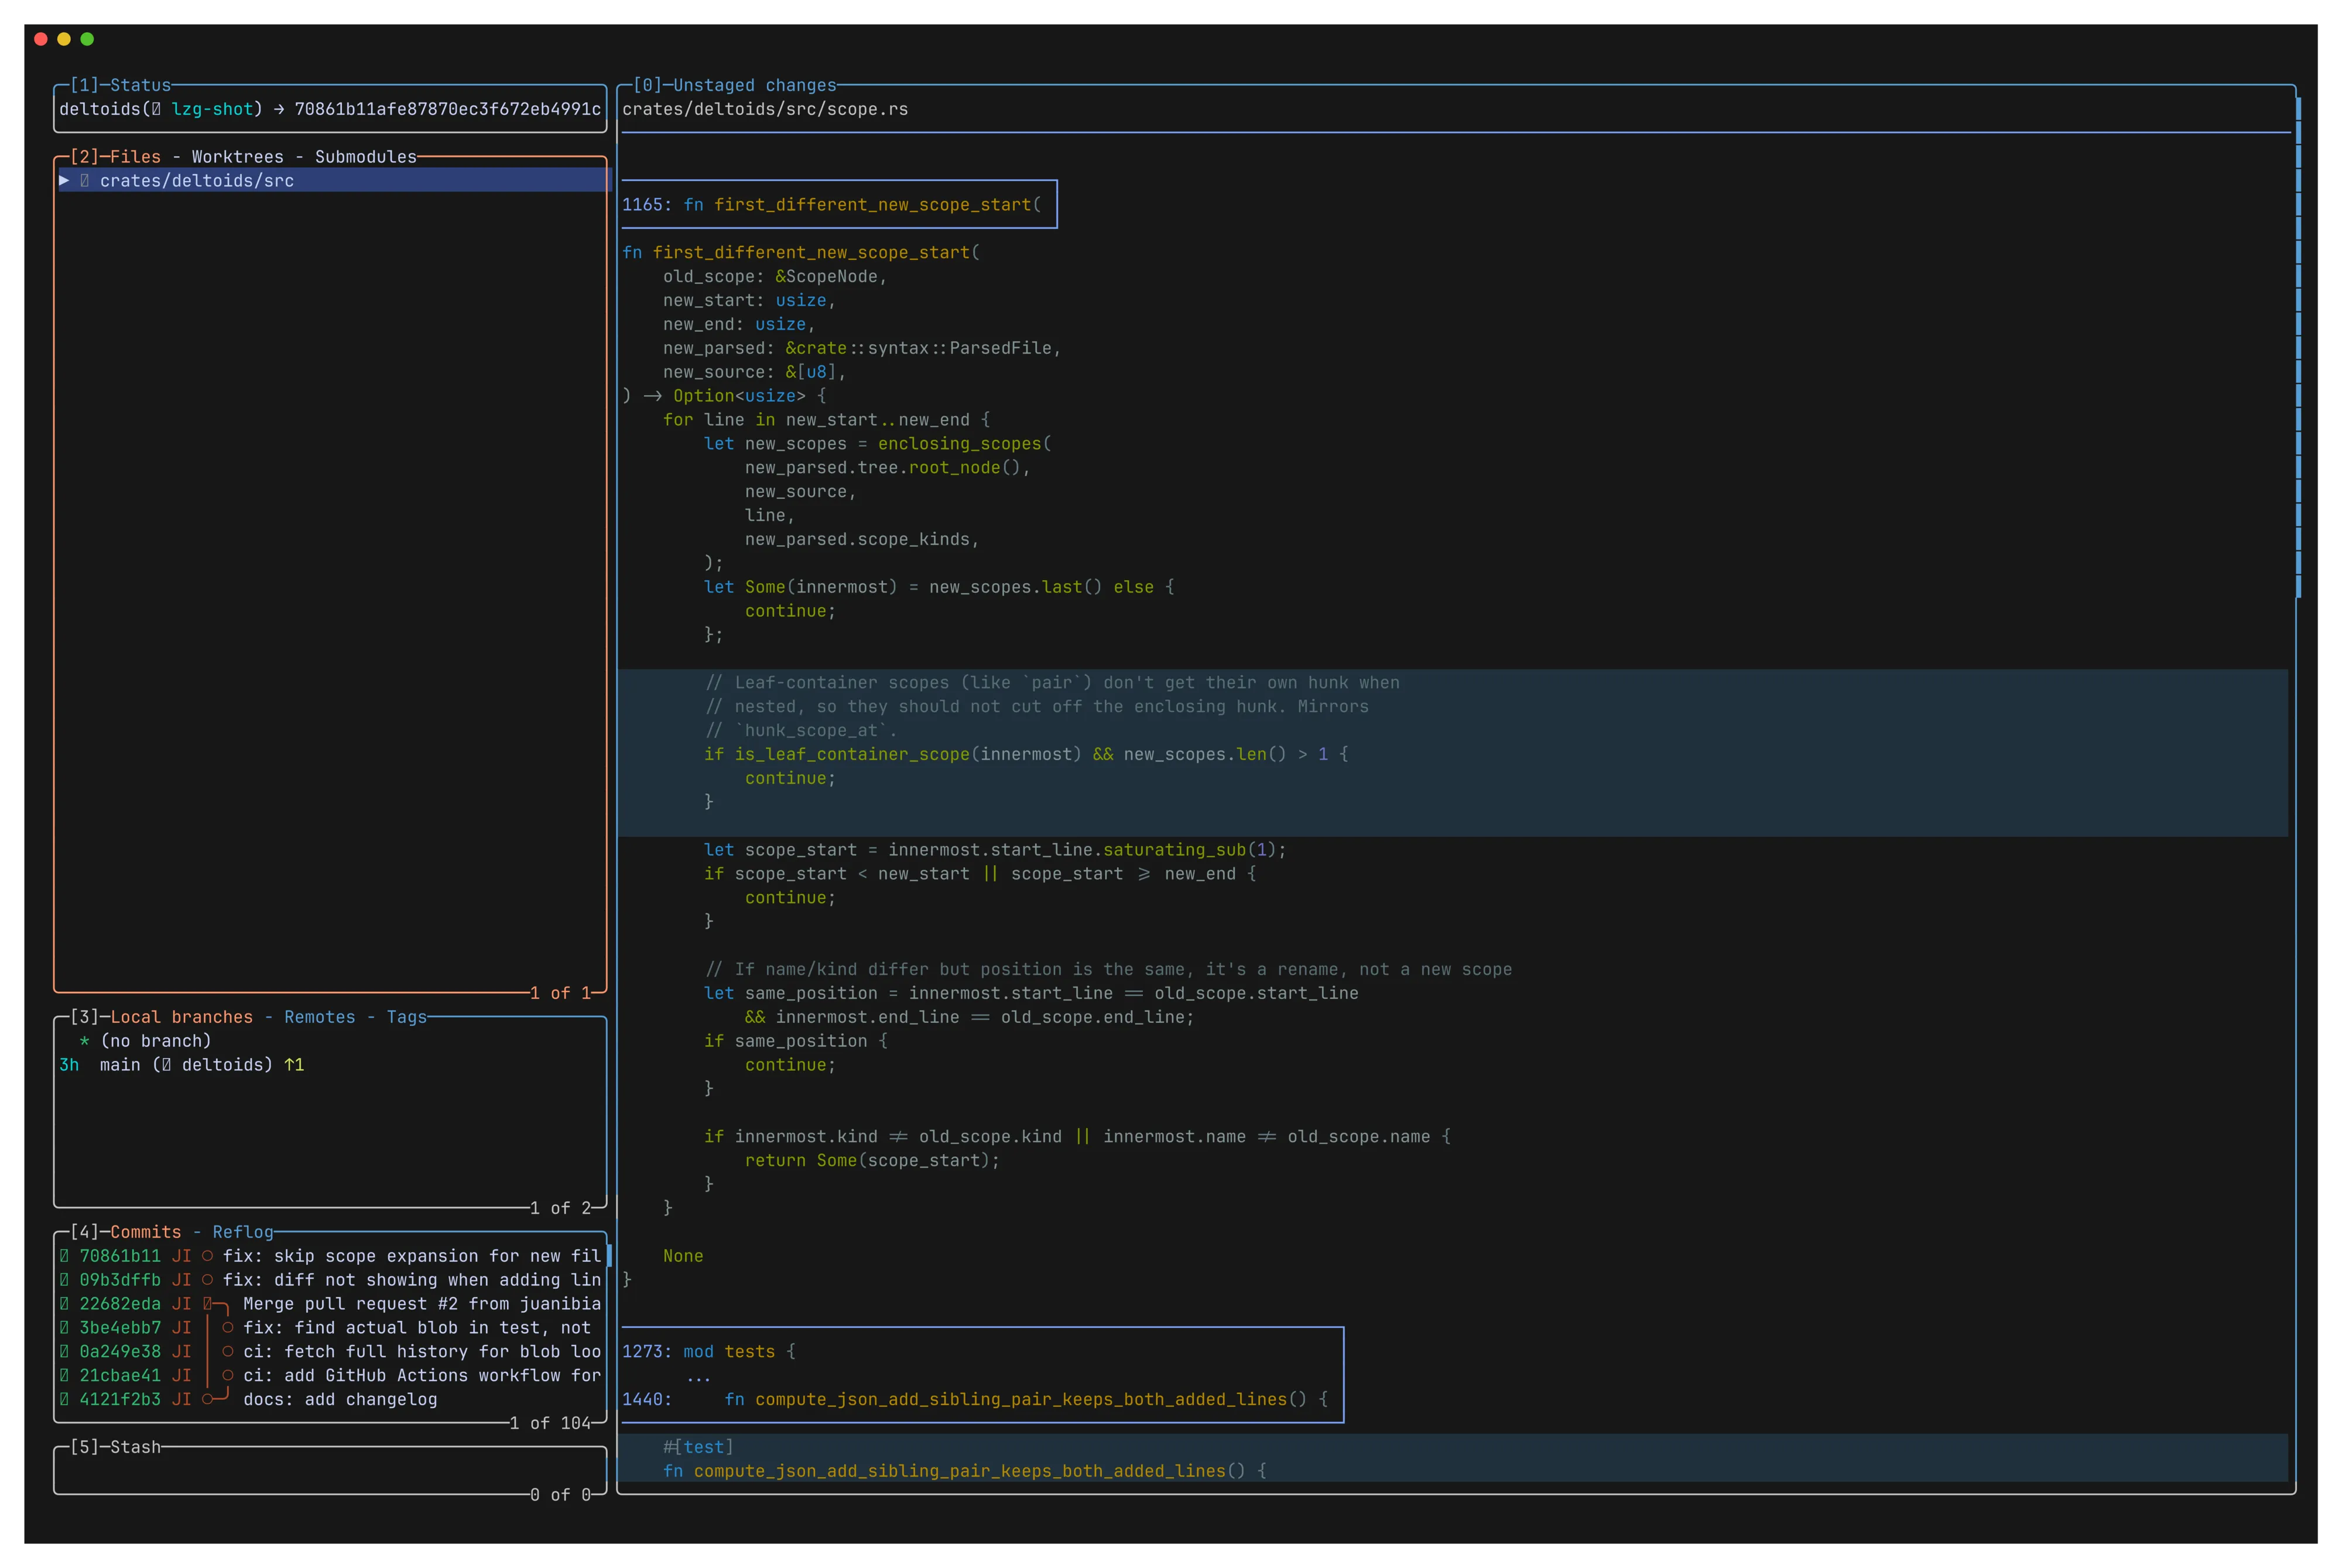Open the Remotes tab
The width and height of the screenshot is (2342, 1568).
[x=320, y=1017]
